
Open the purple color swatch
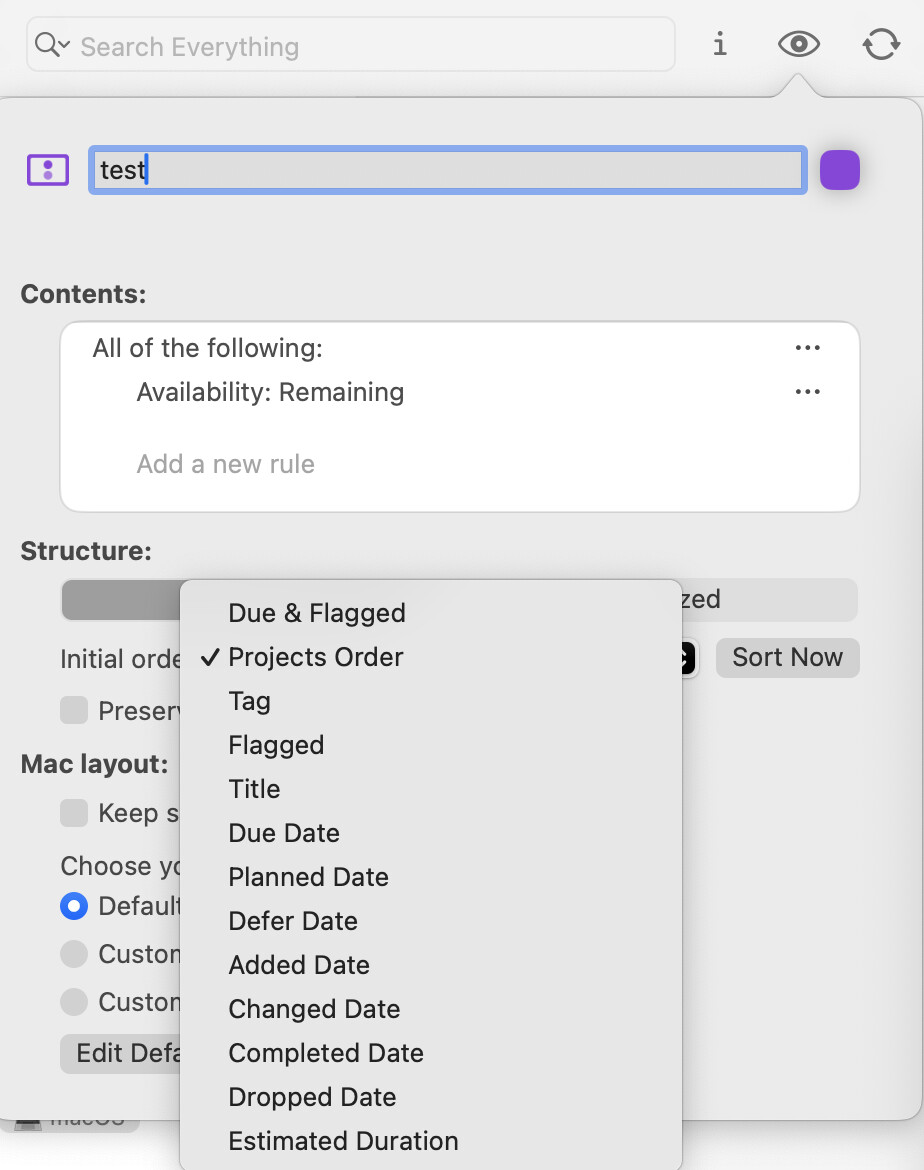pyautogui.click(x=839, y=170)
